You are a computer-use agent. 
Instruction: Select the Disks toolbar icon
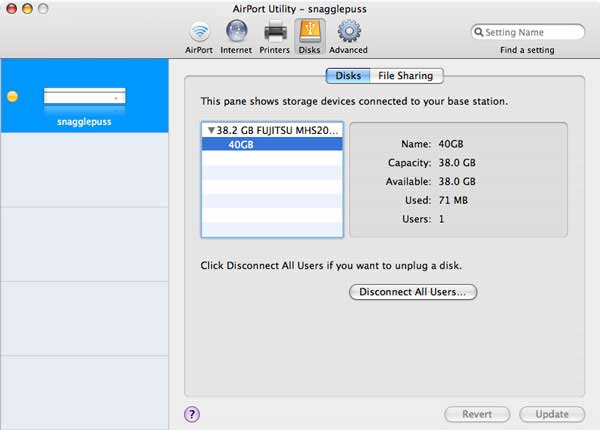pos(309,35)
